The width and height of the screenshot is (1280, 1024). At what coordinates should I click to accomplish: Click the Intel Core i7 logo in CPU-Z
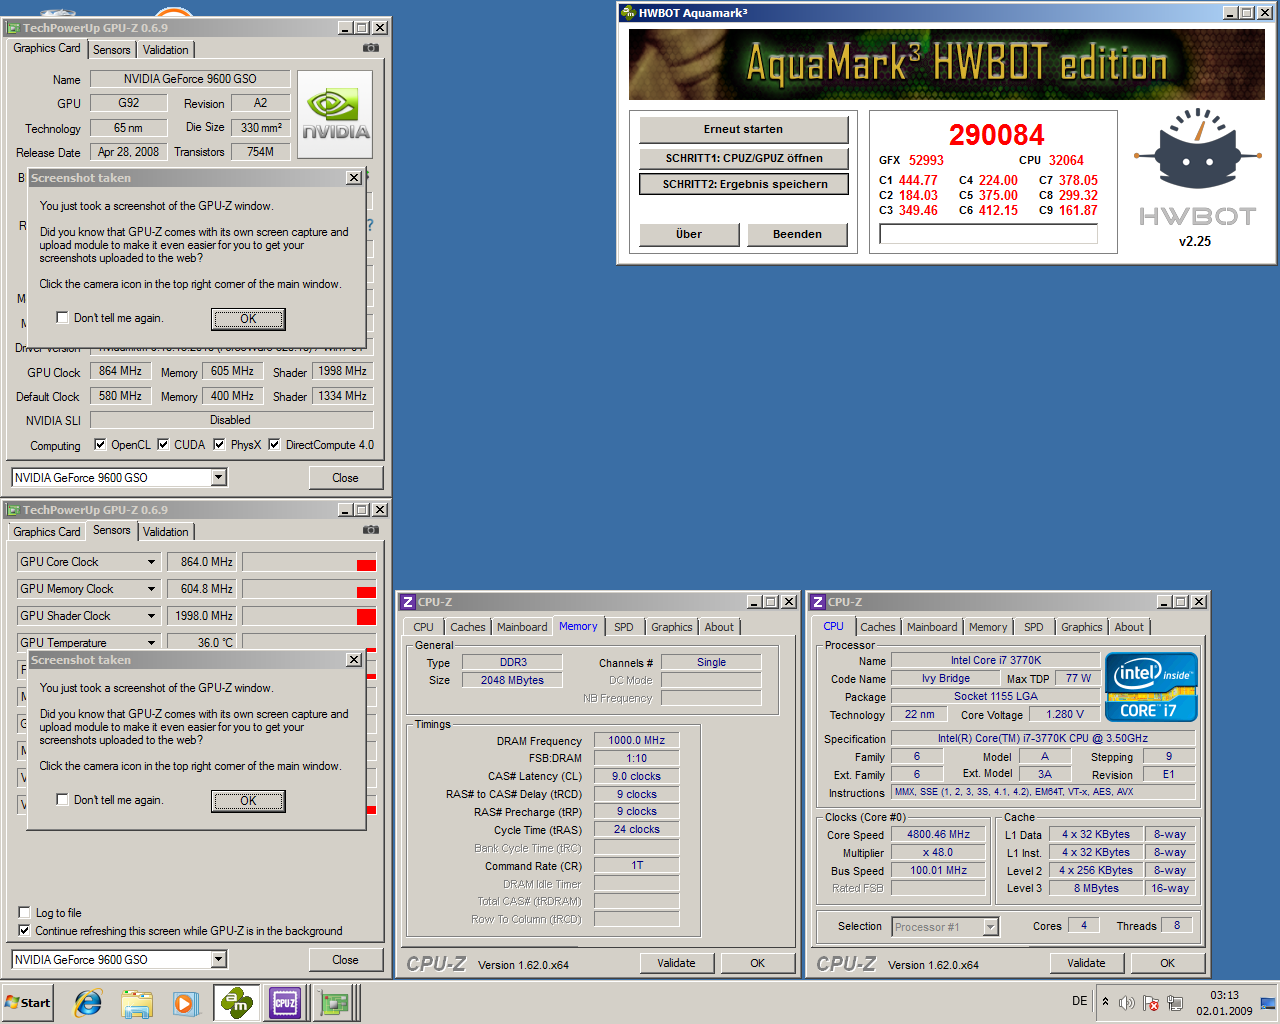click(1151, 687)
